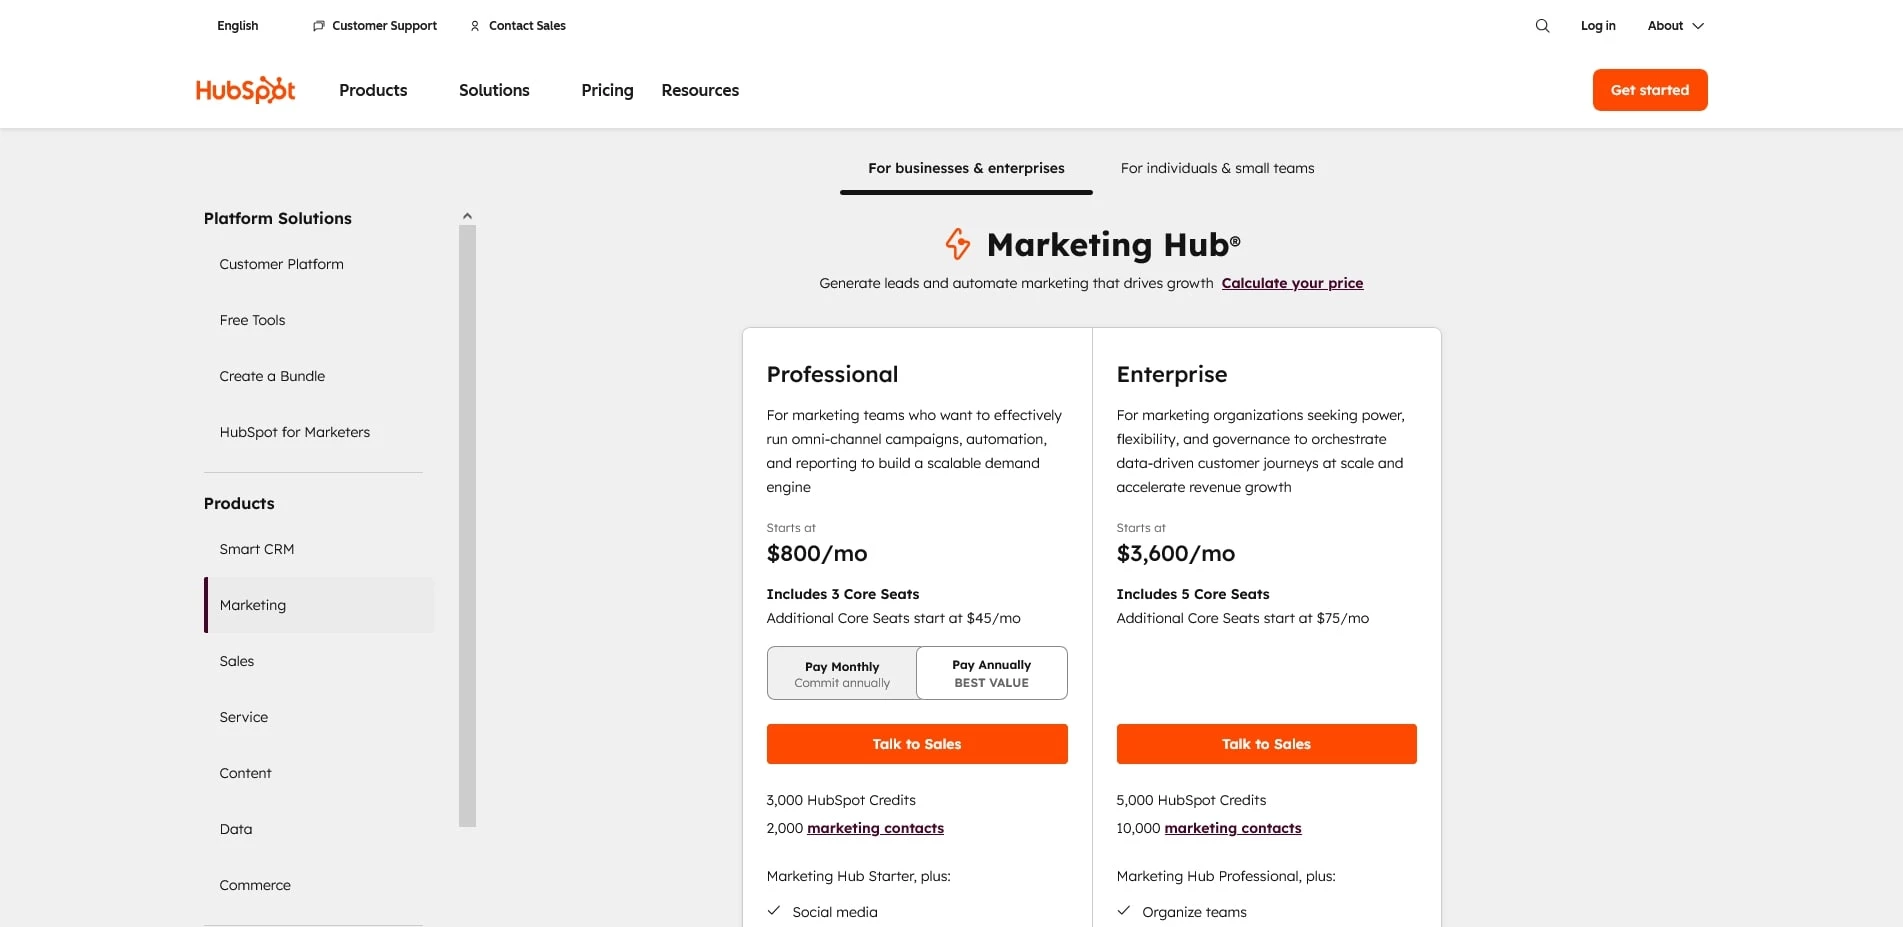Viewport: 1903px width, 927px height.
Task: Switch to the For individuals & small teams tab
Action: click(x=1217, y=168)
